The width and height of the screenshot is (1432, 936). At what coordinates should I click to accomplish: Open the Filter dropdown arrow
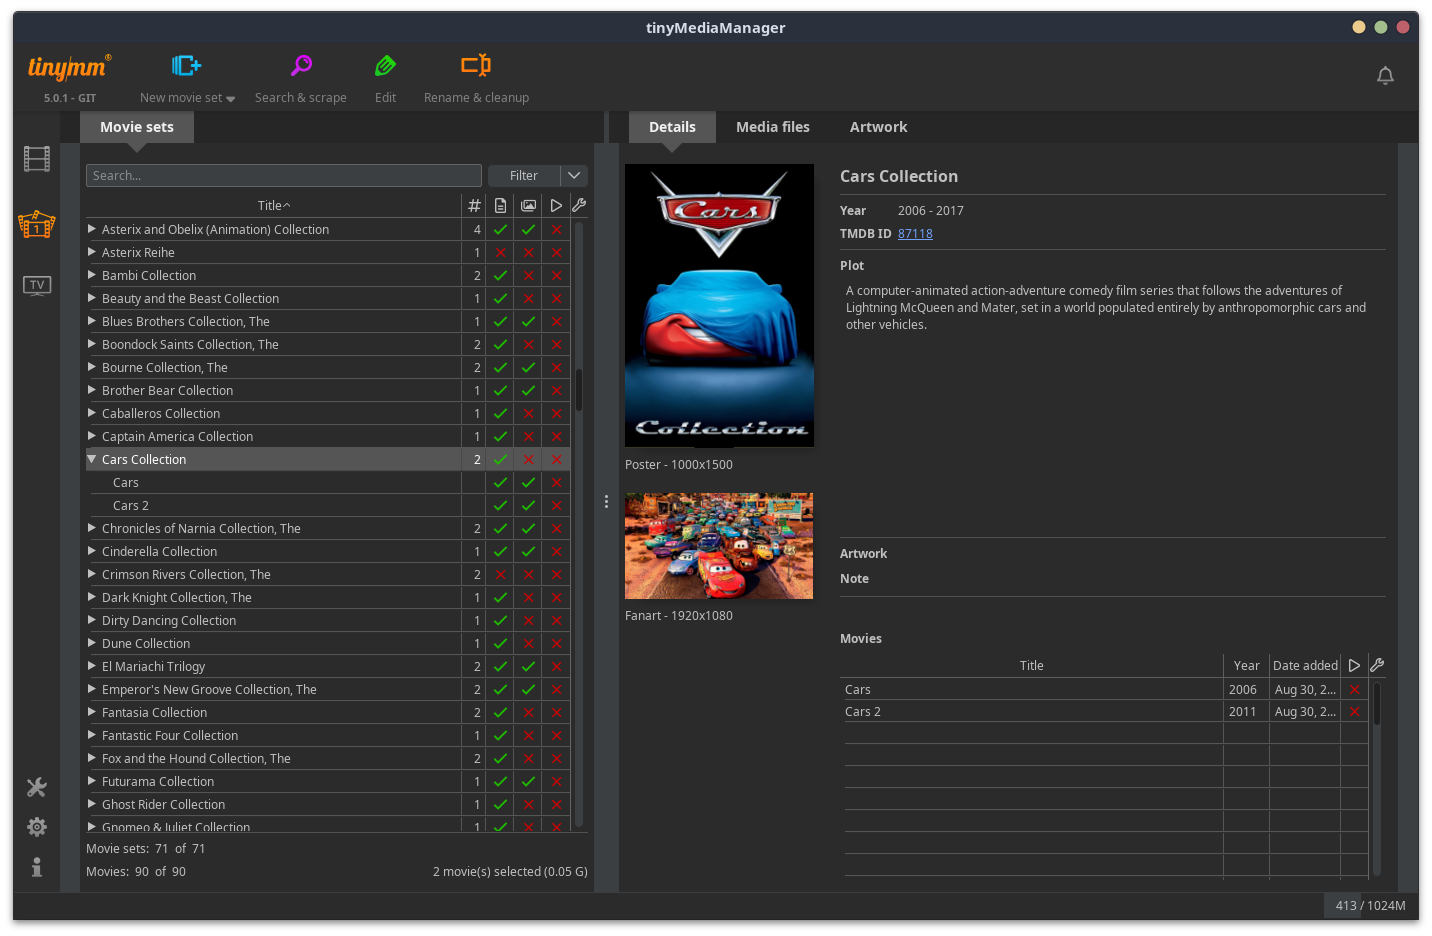[574, 175]
